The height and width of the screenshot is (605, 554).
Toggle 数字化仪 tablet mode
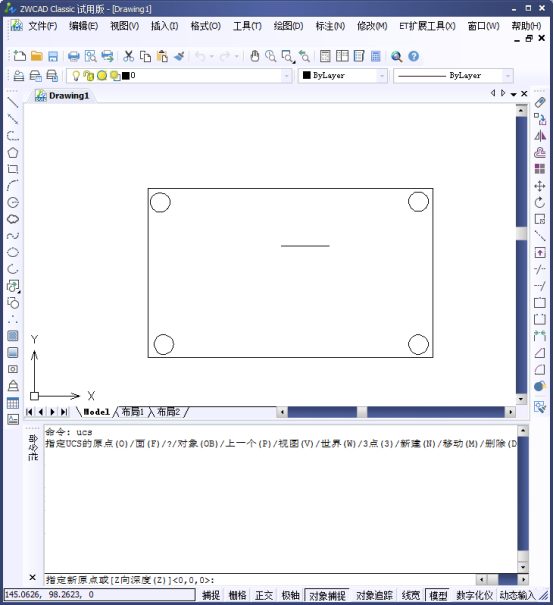pyautogui.click(x=475, y=595)
